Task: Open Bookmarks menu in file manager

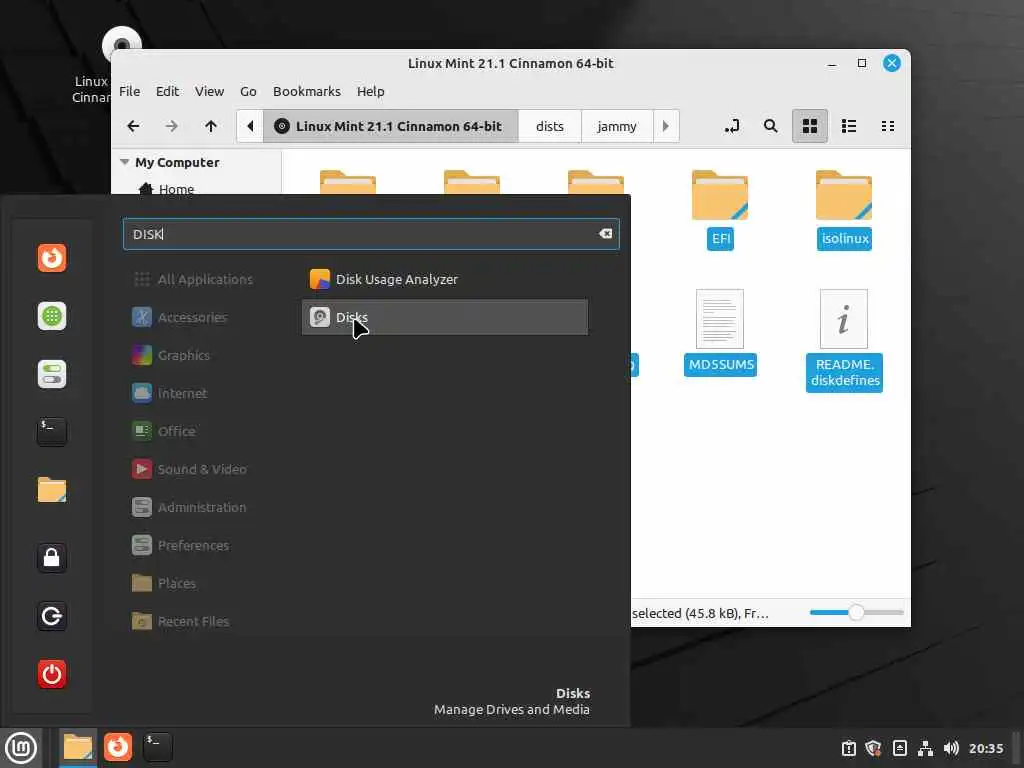Action: pyautogui.click(x=306, y=91)
